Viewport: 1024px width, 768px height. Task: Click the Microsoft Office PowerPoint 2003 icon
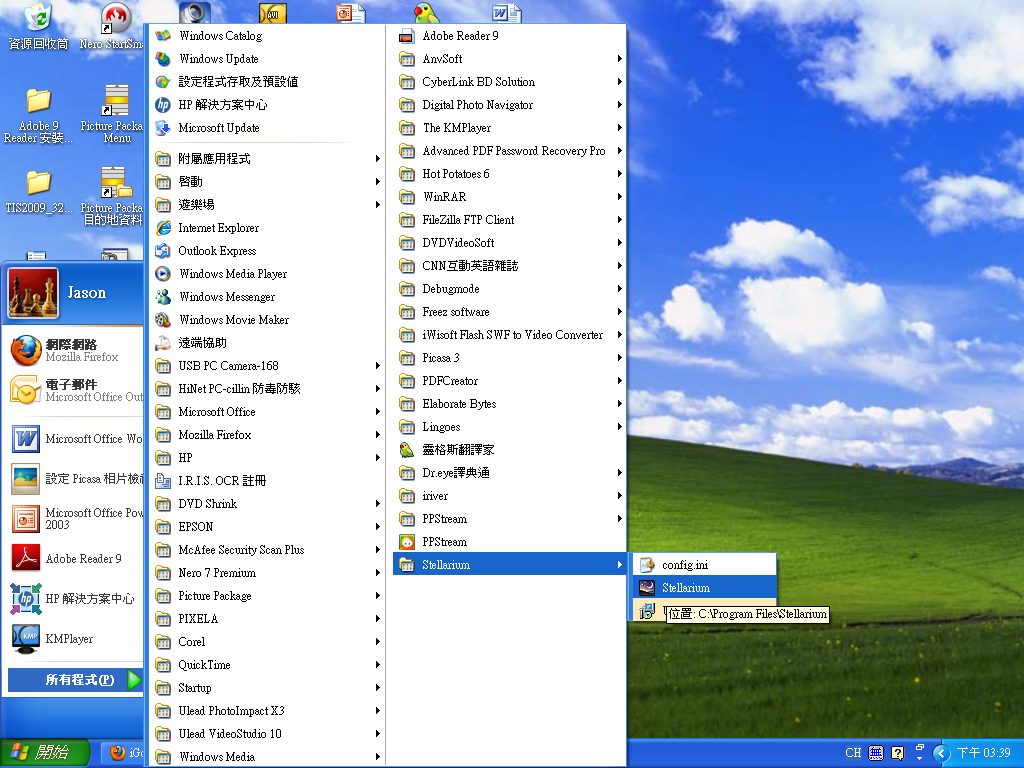tap(26, 519)
